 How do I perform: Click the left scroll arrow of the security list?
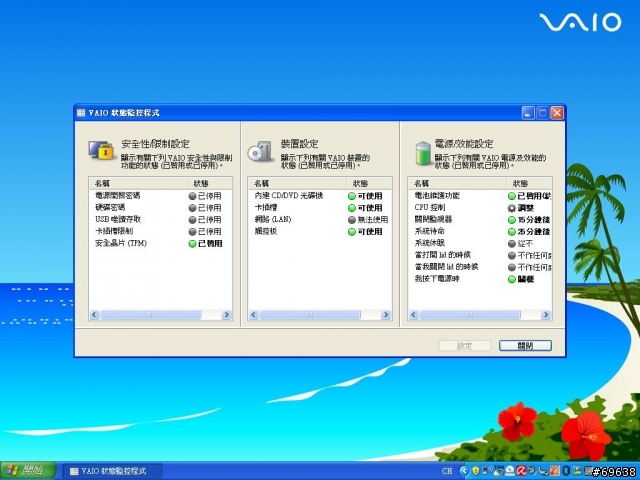click(x=94, y=315)
